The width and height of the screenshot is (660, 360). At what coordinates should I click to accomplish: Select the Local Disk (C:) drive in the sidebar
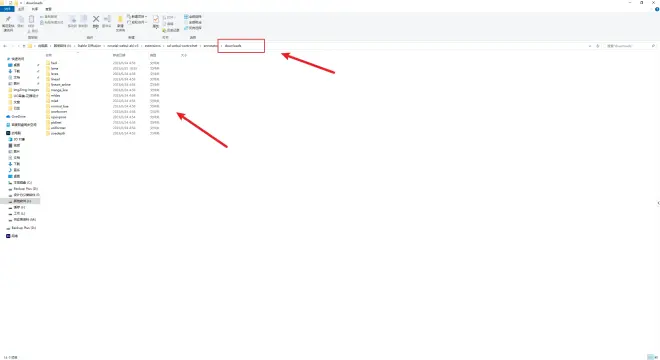(x=20, y=183)
